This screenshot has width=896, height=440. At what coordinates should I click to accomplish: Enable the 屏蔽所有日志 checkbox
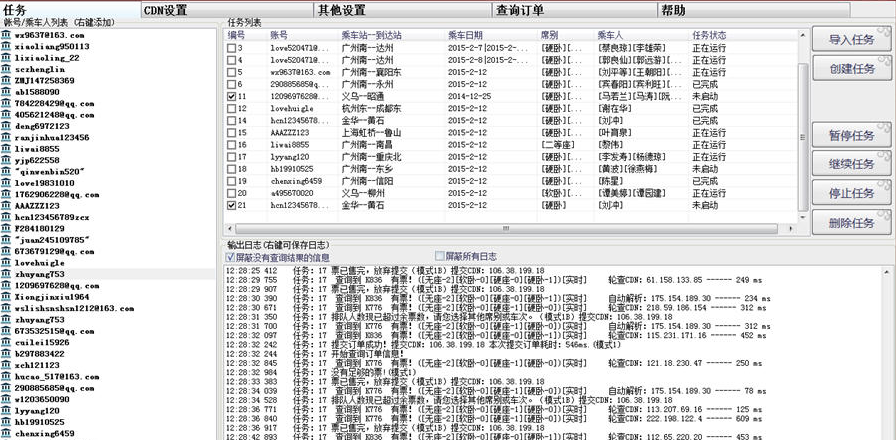tap(440, 257)
